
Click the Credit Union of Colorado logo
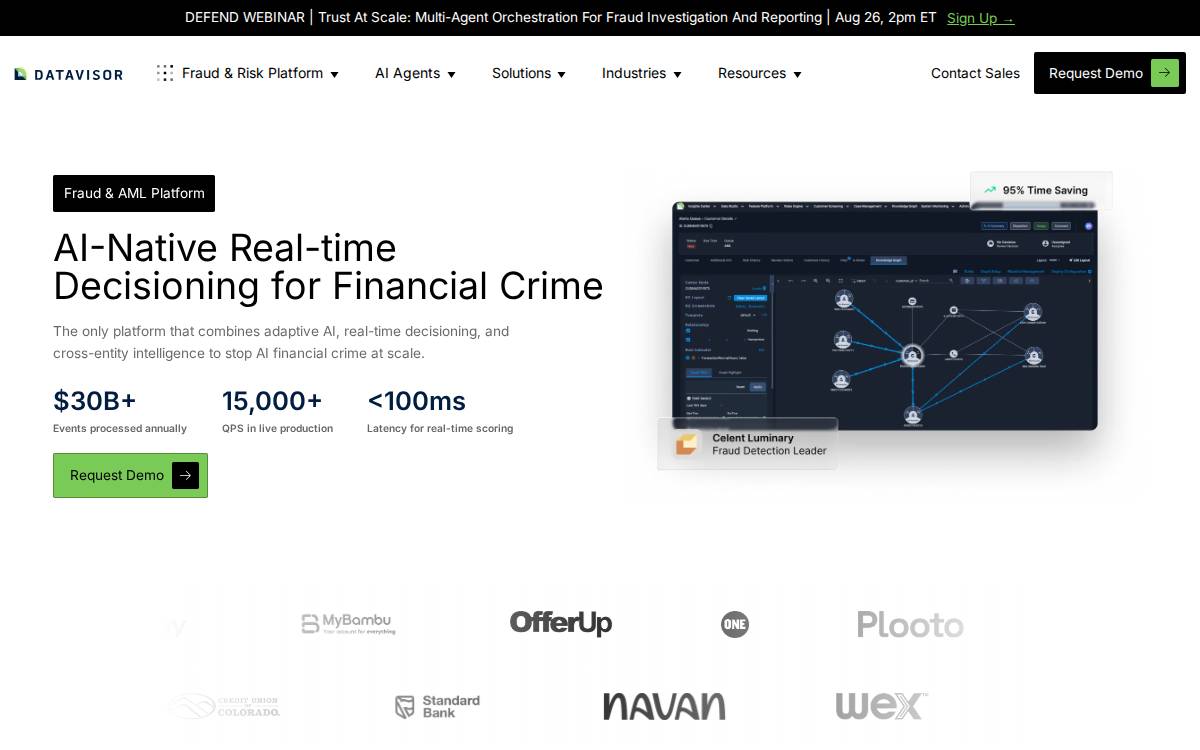pos(224,707)
